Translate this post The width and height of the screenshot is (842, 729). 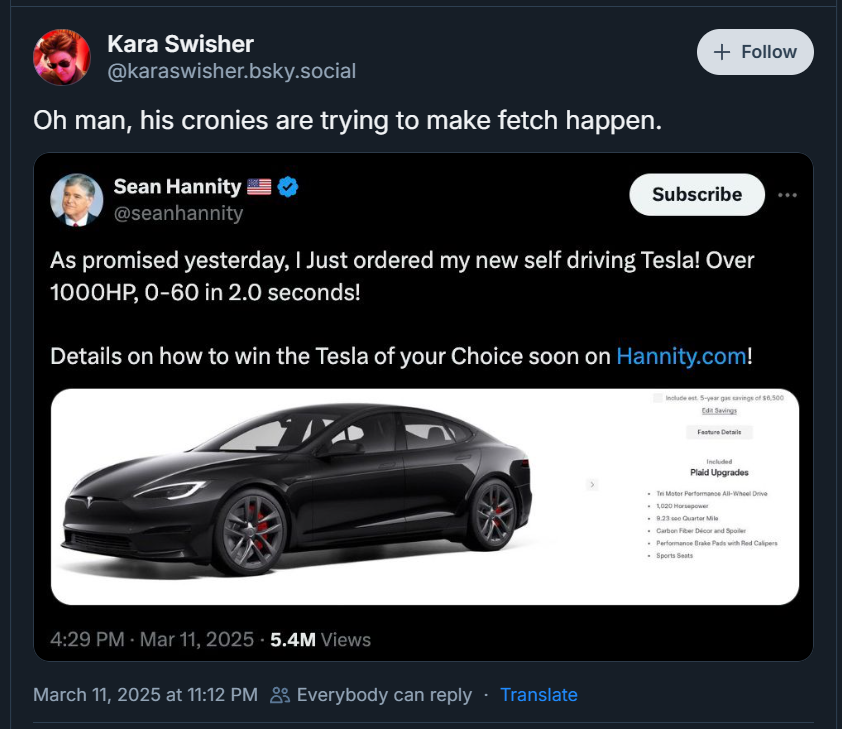pos(539,695)
